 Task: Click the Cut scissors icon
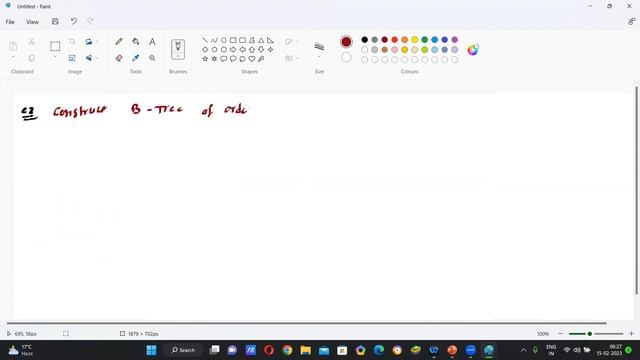31,42
